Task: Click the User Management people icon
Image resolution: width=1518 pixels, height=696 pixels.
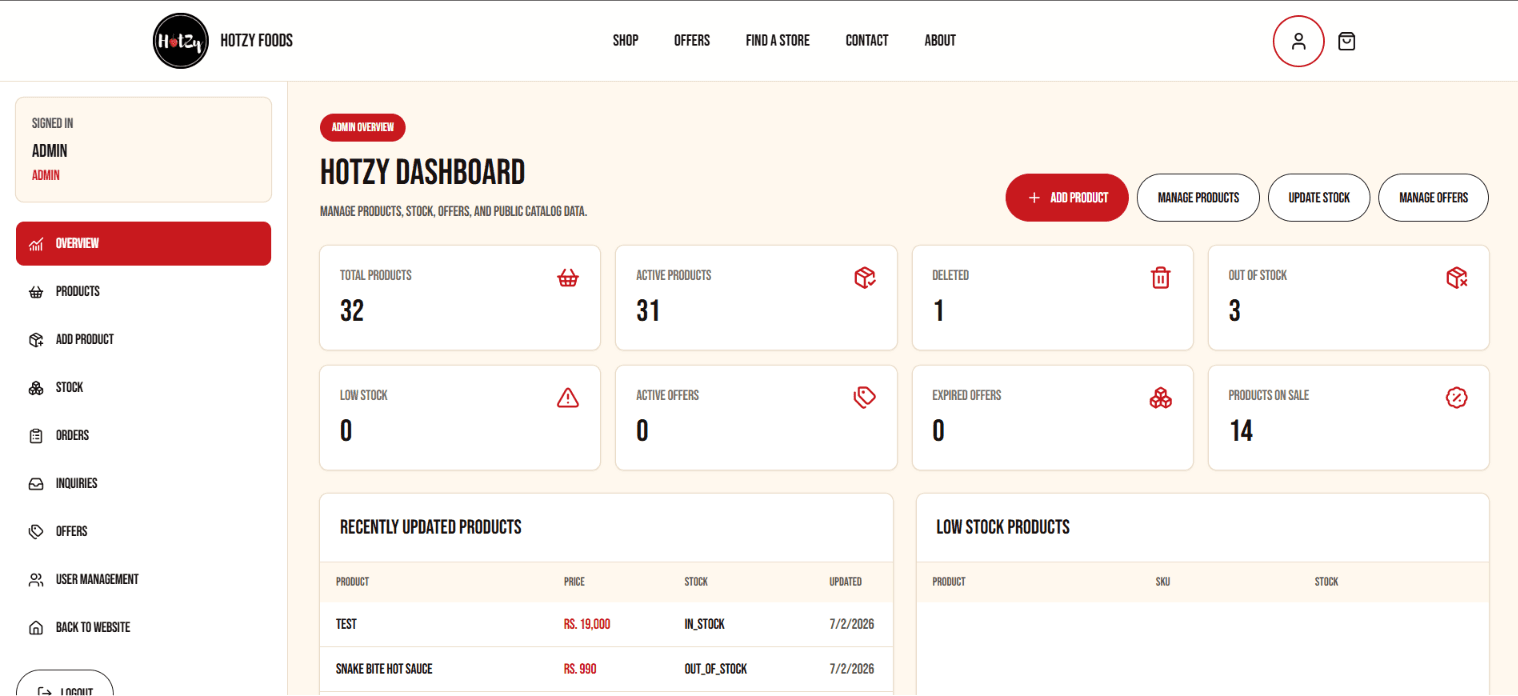Action: point(36,580)
